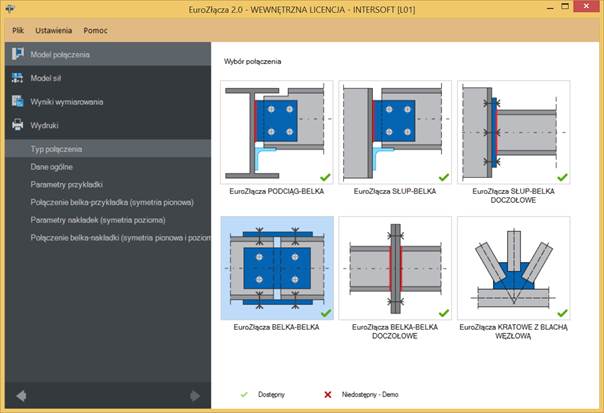Close the EuroZłącza window
Viewport: 604px width, 413px height.
coord(586,6)
